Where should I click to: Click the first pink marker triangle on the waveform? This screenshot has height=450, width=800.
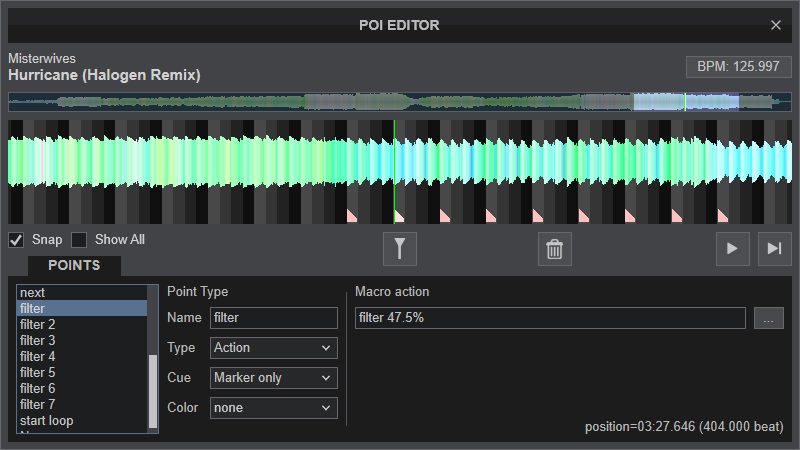352,216
